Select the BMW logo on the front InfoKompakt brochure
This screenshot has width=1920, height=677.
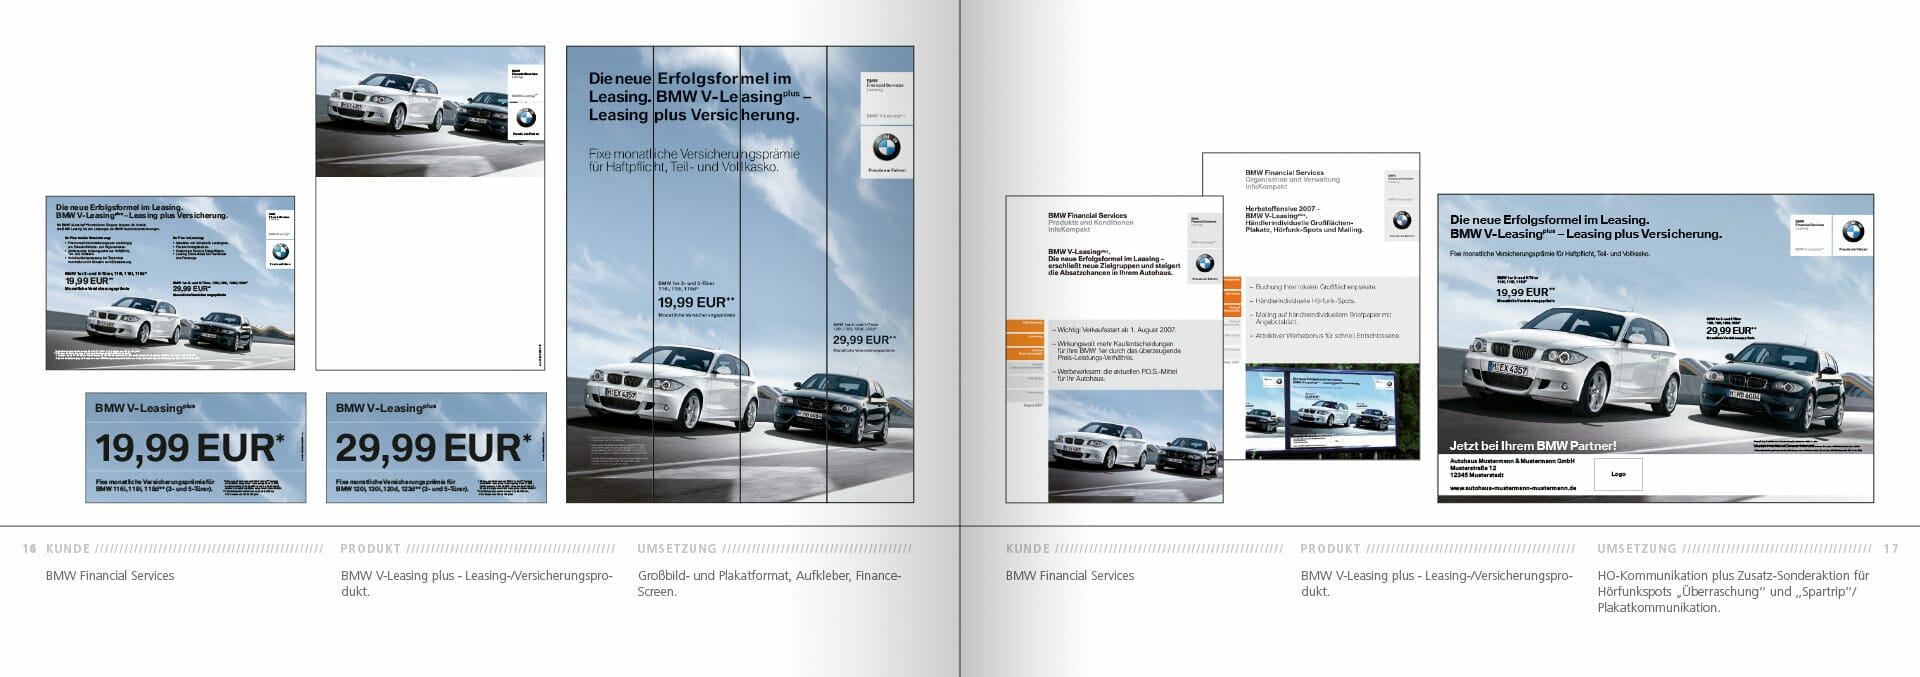[1205, 263]
